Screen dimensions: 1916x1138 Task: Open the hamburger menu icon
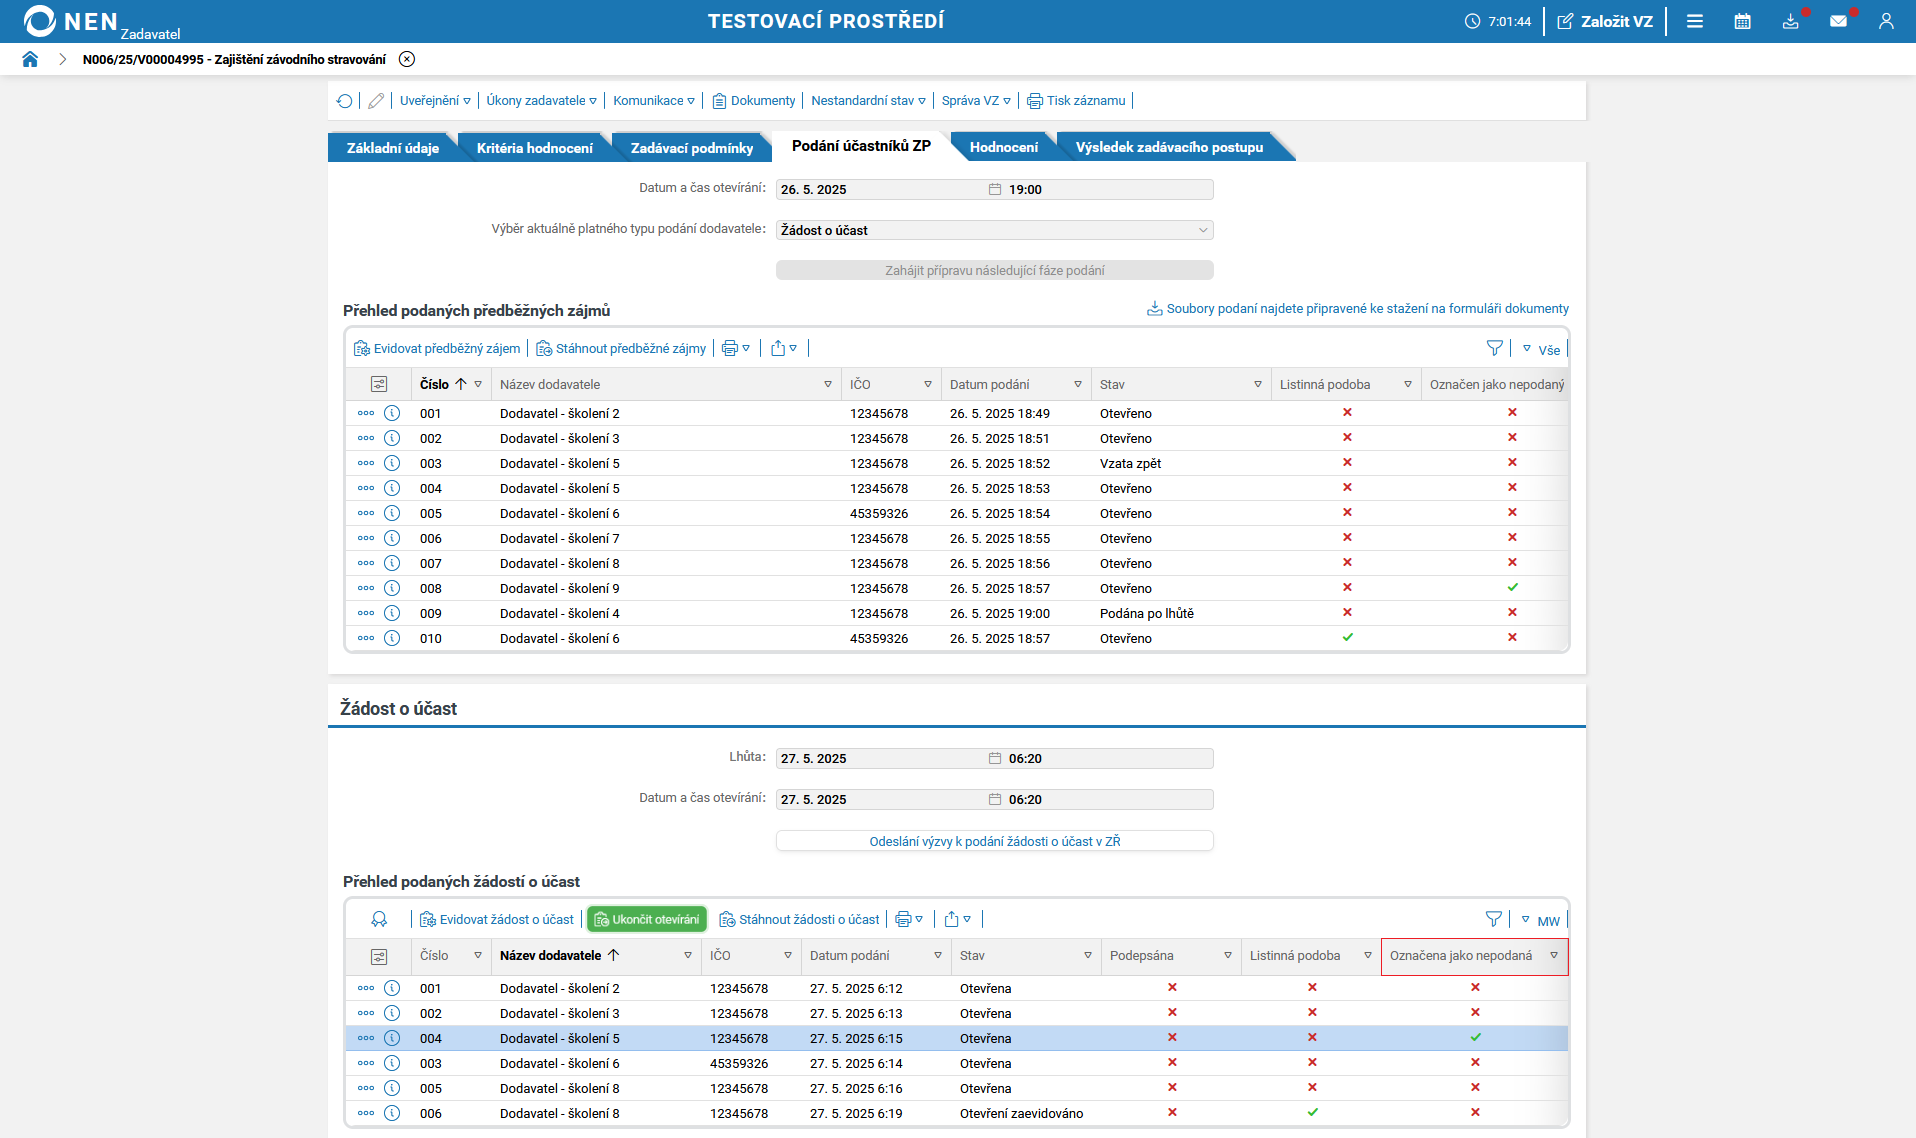(1694, 21)
